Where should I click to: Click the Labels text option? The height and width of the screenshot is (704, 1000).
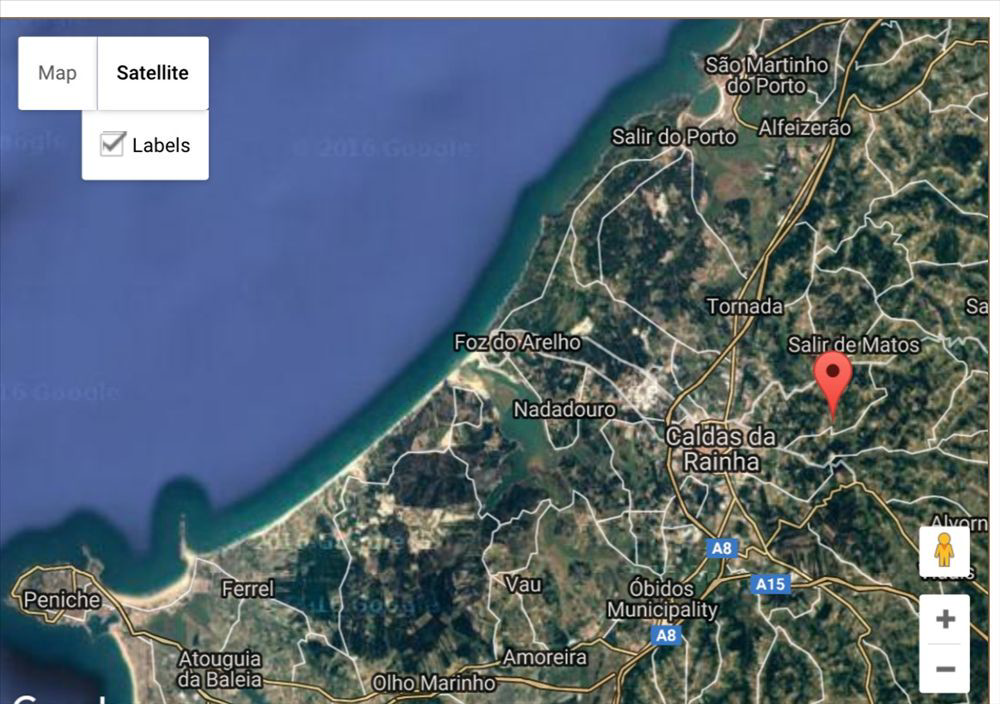161,145
